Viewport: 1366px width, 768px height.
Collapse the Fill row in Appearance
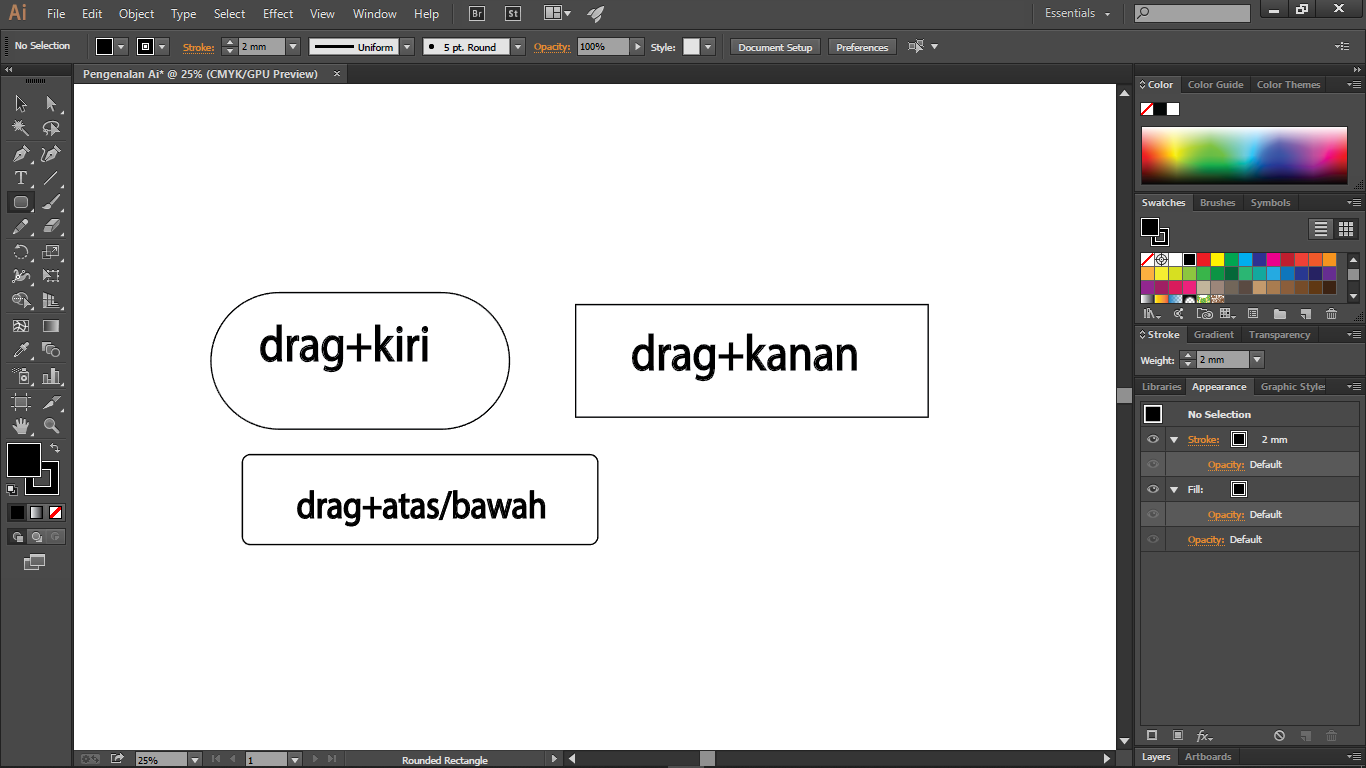point(1174,489)
